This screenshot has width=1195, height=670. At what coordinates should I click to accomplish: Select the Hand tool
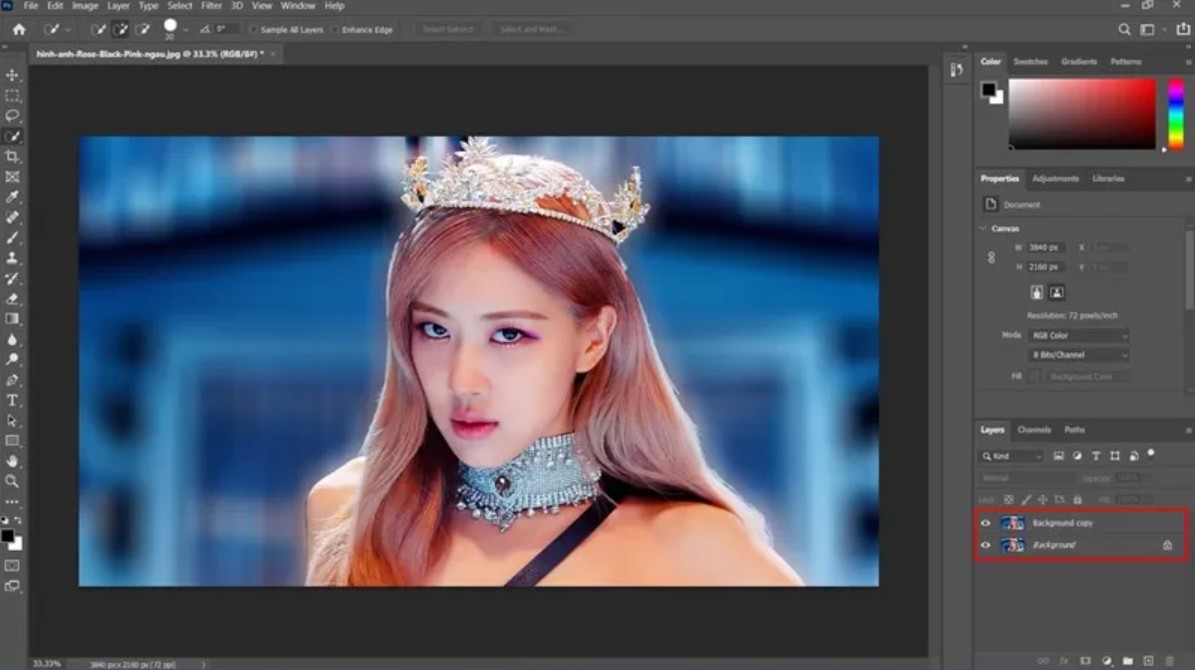(12, 461)
